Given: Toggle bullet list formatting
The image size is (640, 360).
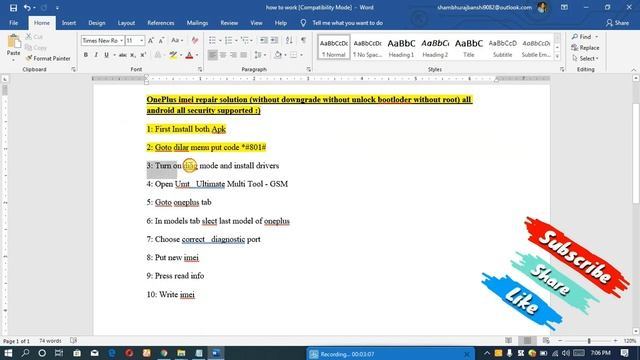Looking at the screenshot, I should 212,40.
